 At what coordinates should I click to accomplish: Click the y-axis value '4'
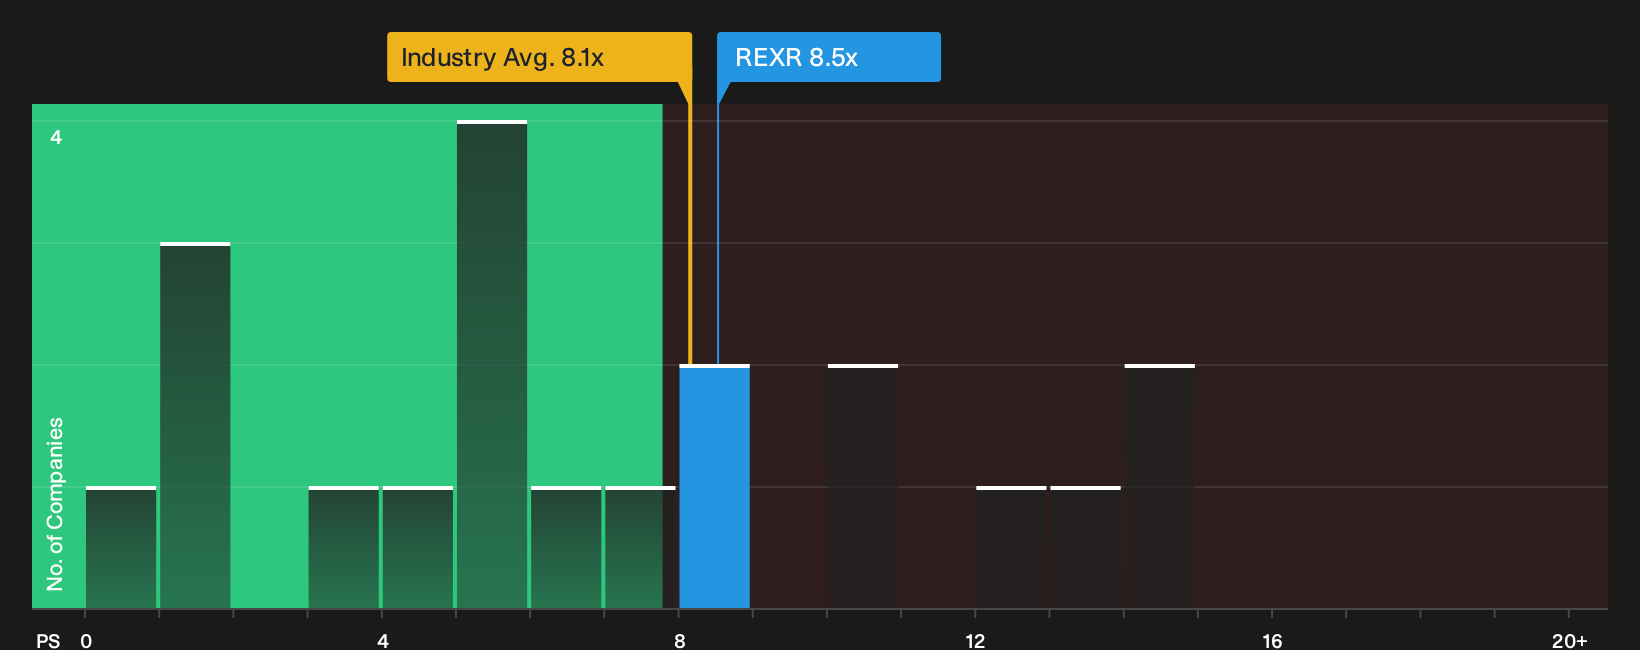(x=56, y=137)
